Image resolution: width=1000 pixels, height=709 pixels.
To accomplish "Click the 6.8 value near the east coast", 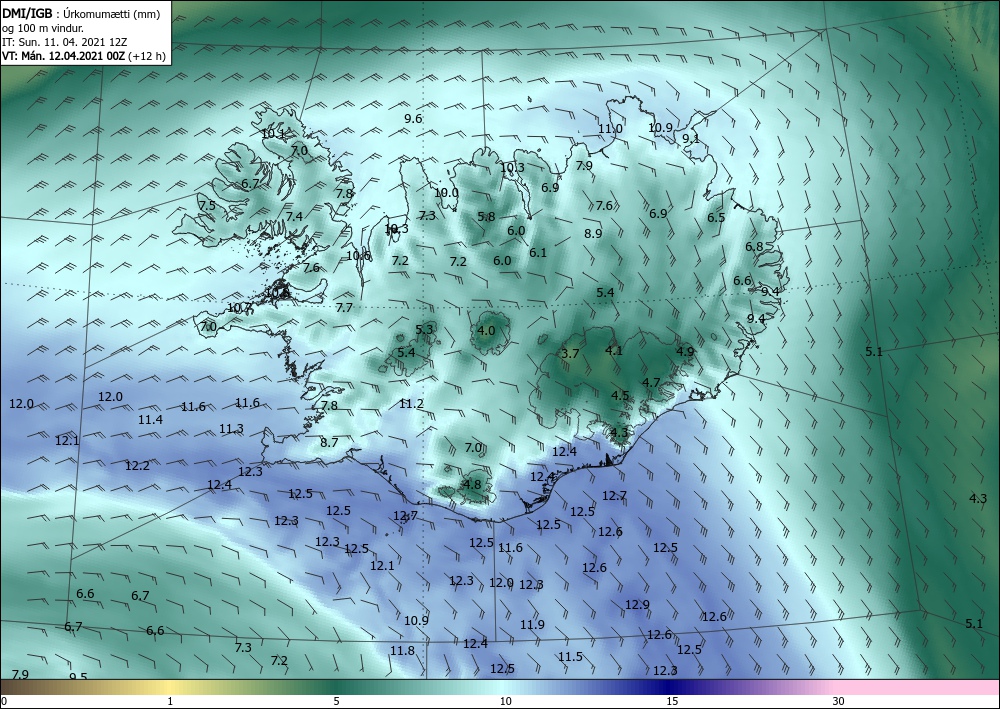I will tap(754, 247).
